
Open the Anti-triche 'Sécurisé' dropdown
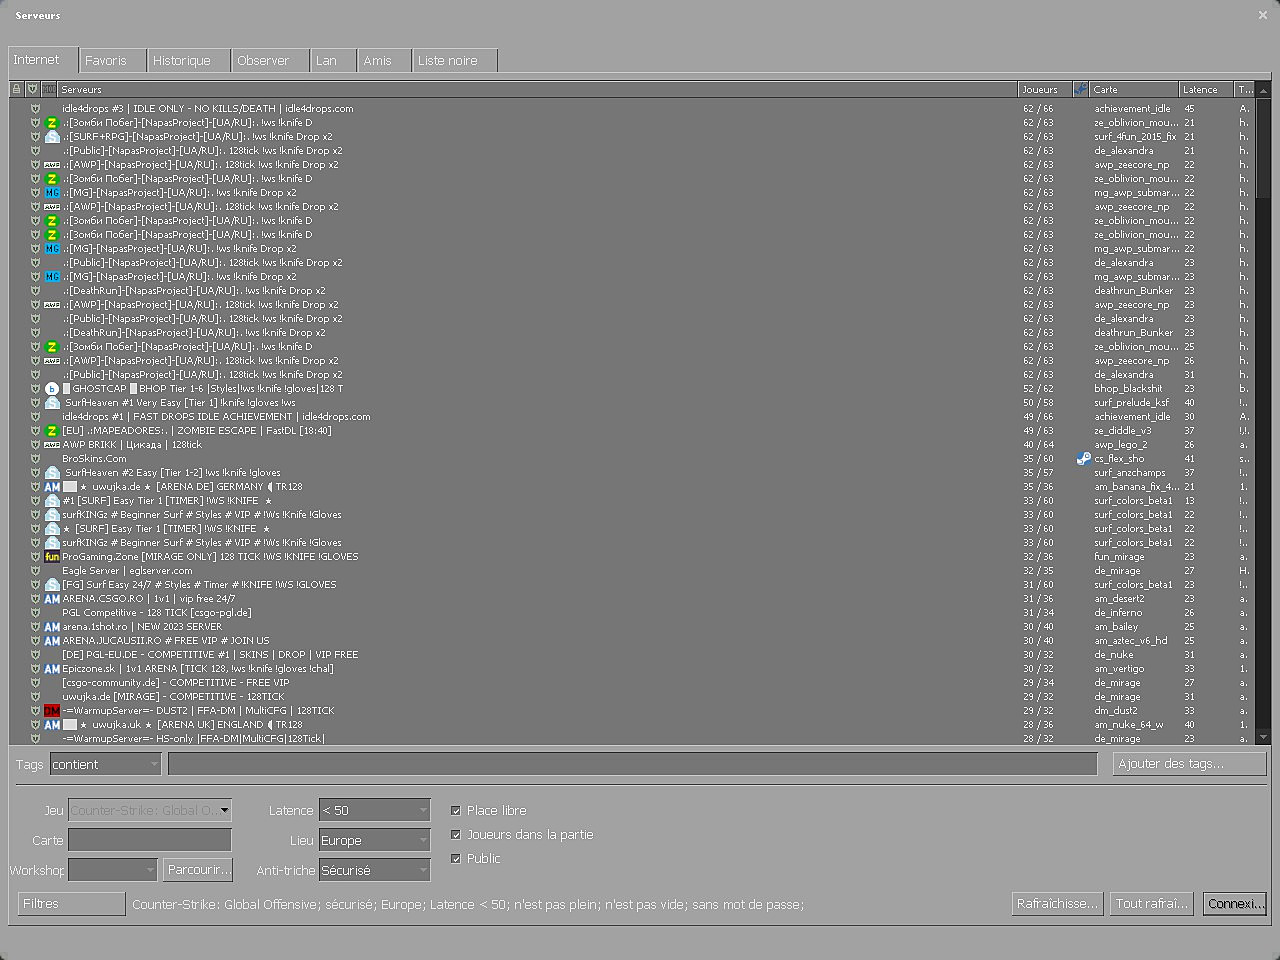coord(374,870)
